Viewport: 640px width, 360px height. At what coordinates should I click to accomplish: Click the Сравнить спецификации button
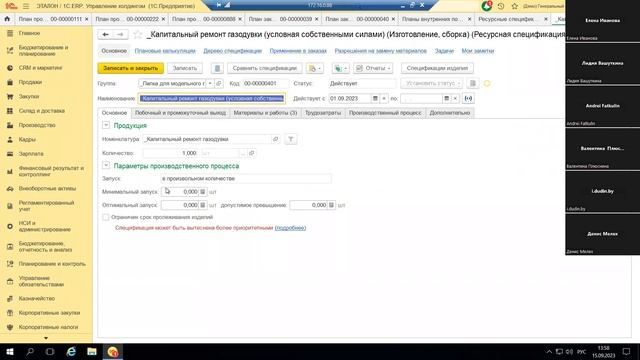264,68
